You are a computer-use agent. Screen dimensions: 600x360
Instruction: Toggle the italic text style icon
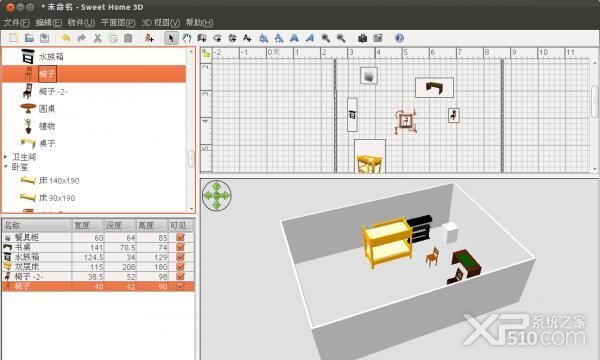tap(310, 38)
